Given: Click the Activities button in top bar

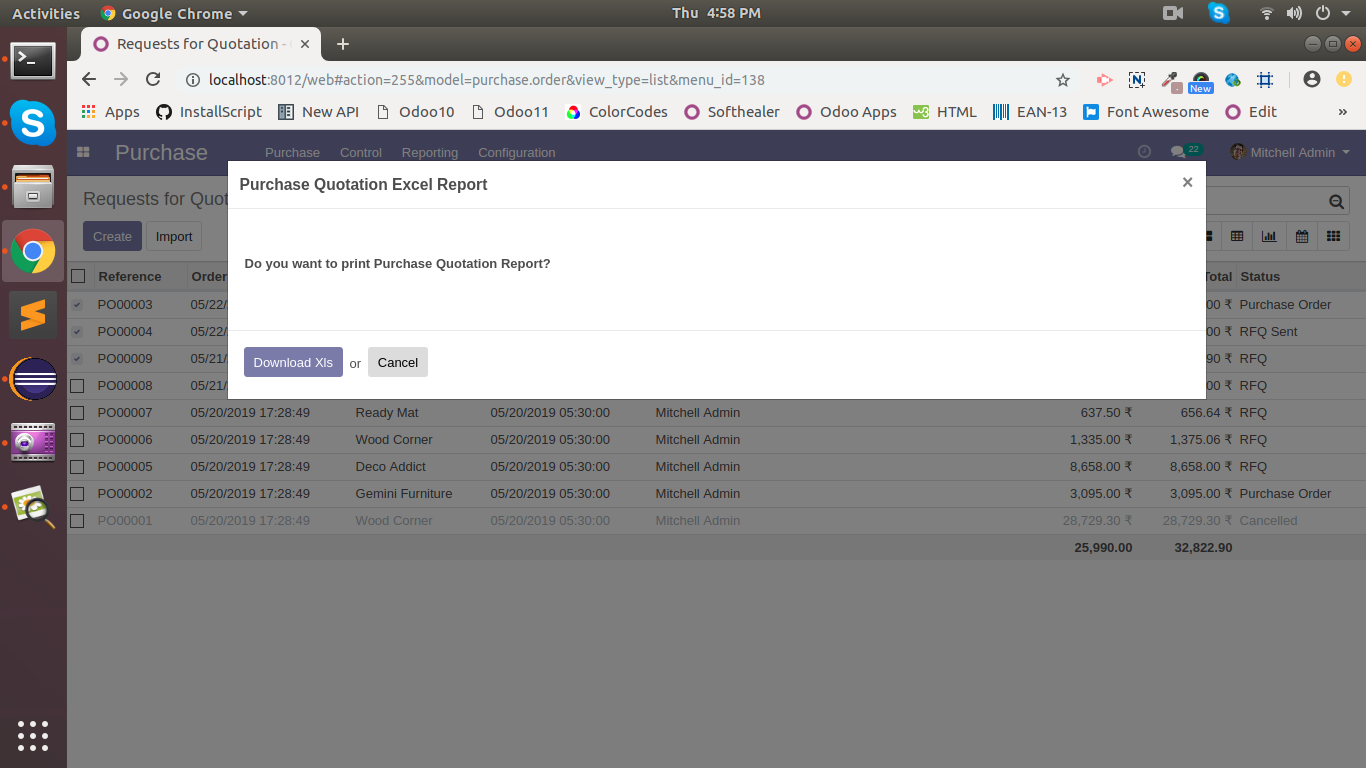Looking at the screenshot, I should (46, 13).
